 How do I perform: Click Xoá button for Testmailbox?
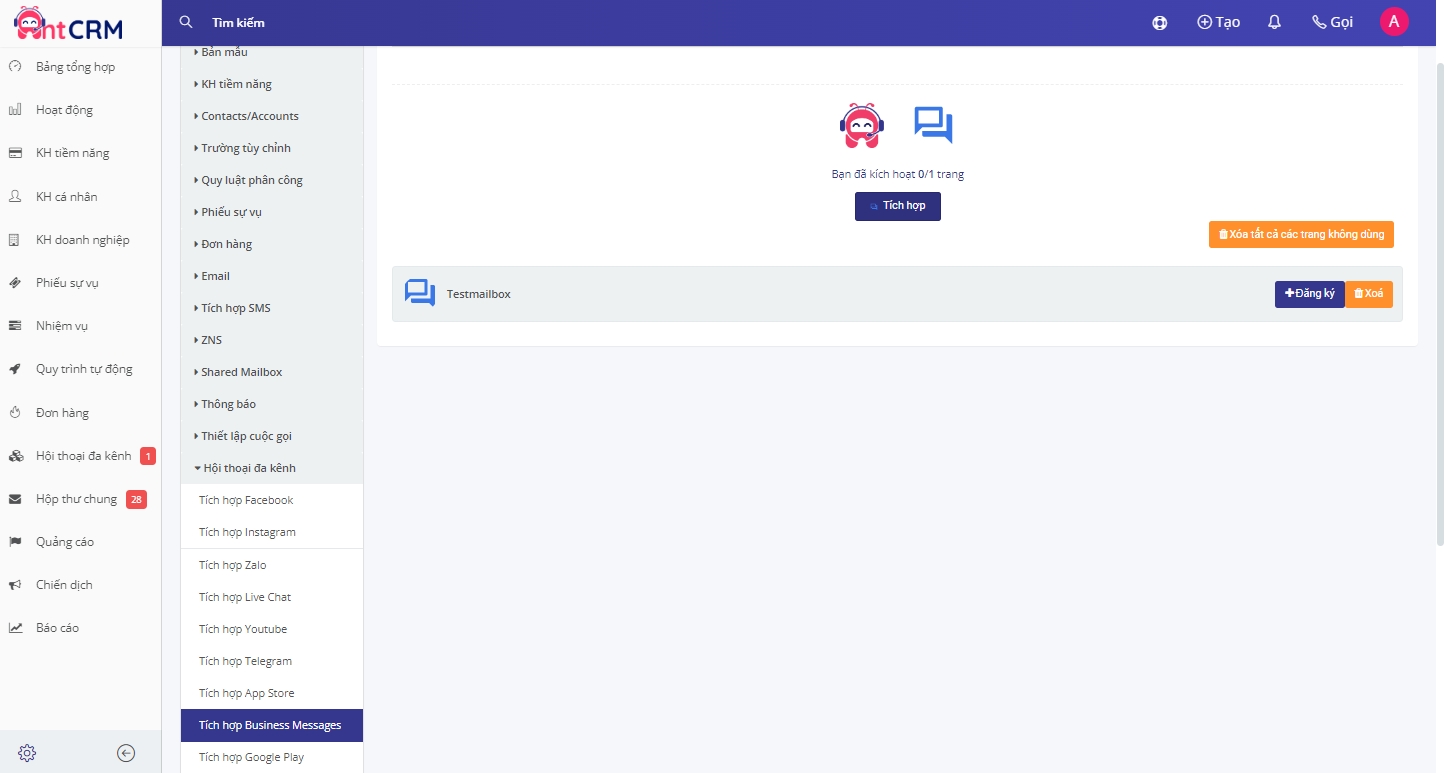(x=1369, y=294)
